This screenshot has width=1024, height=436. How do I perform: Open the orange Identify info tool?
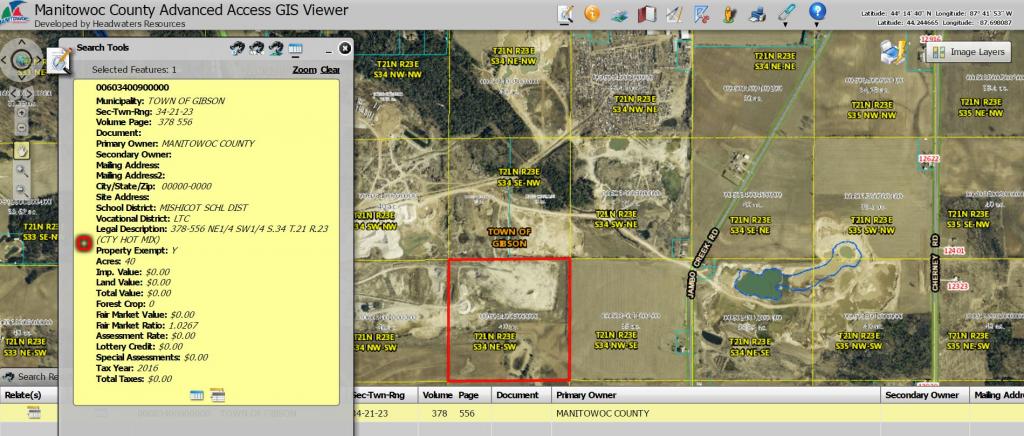click(x=592, y=14)
